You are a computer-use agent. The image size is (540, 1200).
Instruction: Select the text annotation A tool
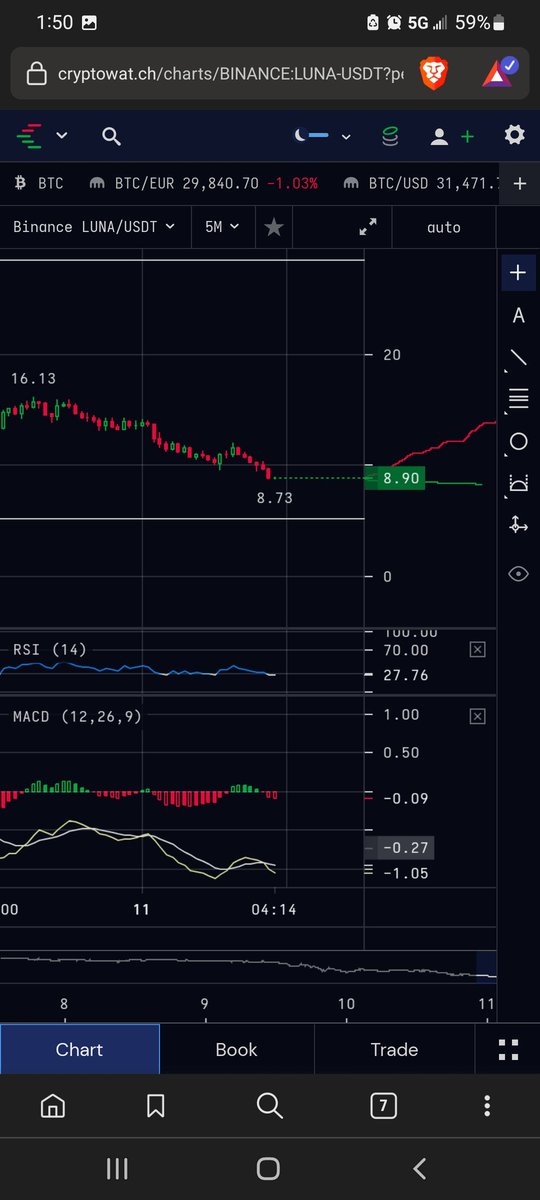pyautogui.click(x=518, y=316)
